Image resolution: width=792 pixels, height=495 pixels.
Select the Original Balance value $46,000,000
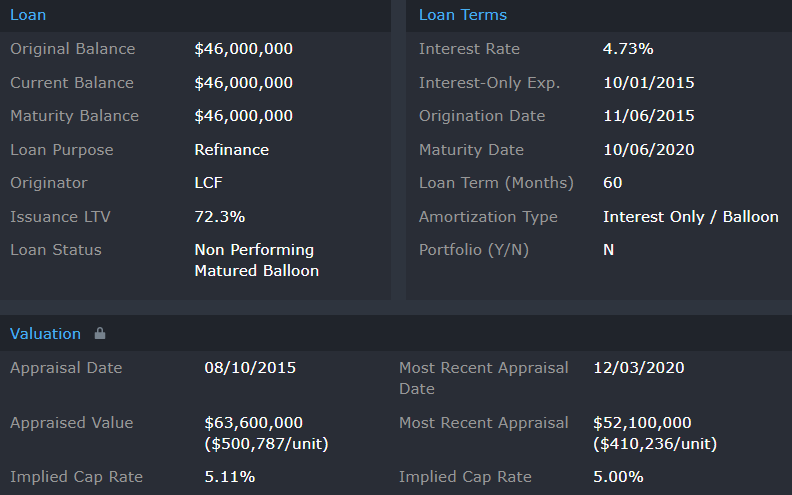[x=243, y=49]
